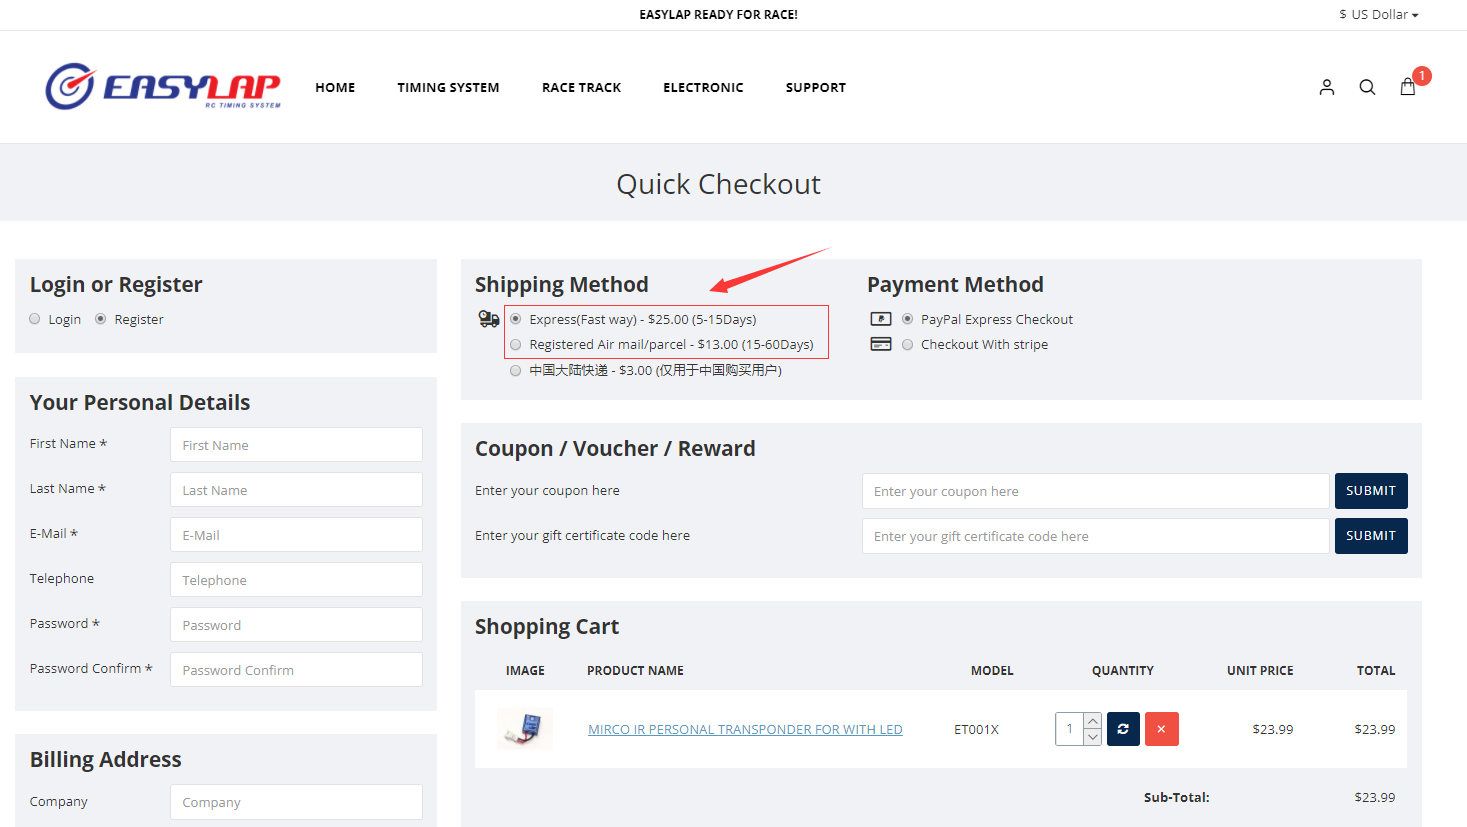Viewport: 1467px width, 827px height.
Task: Focus the E-Mail field
Action: tap(296, 535)
